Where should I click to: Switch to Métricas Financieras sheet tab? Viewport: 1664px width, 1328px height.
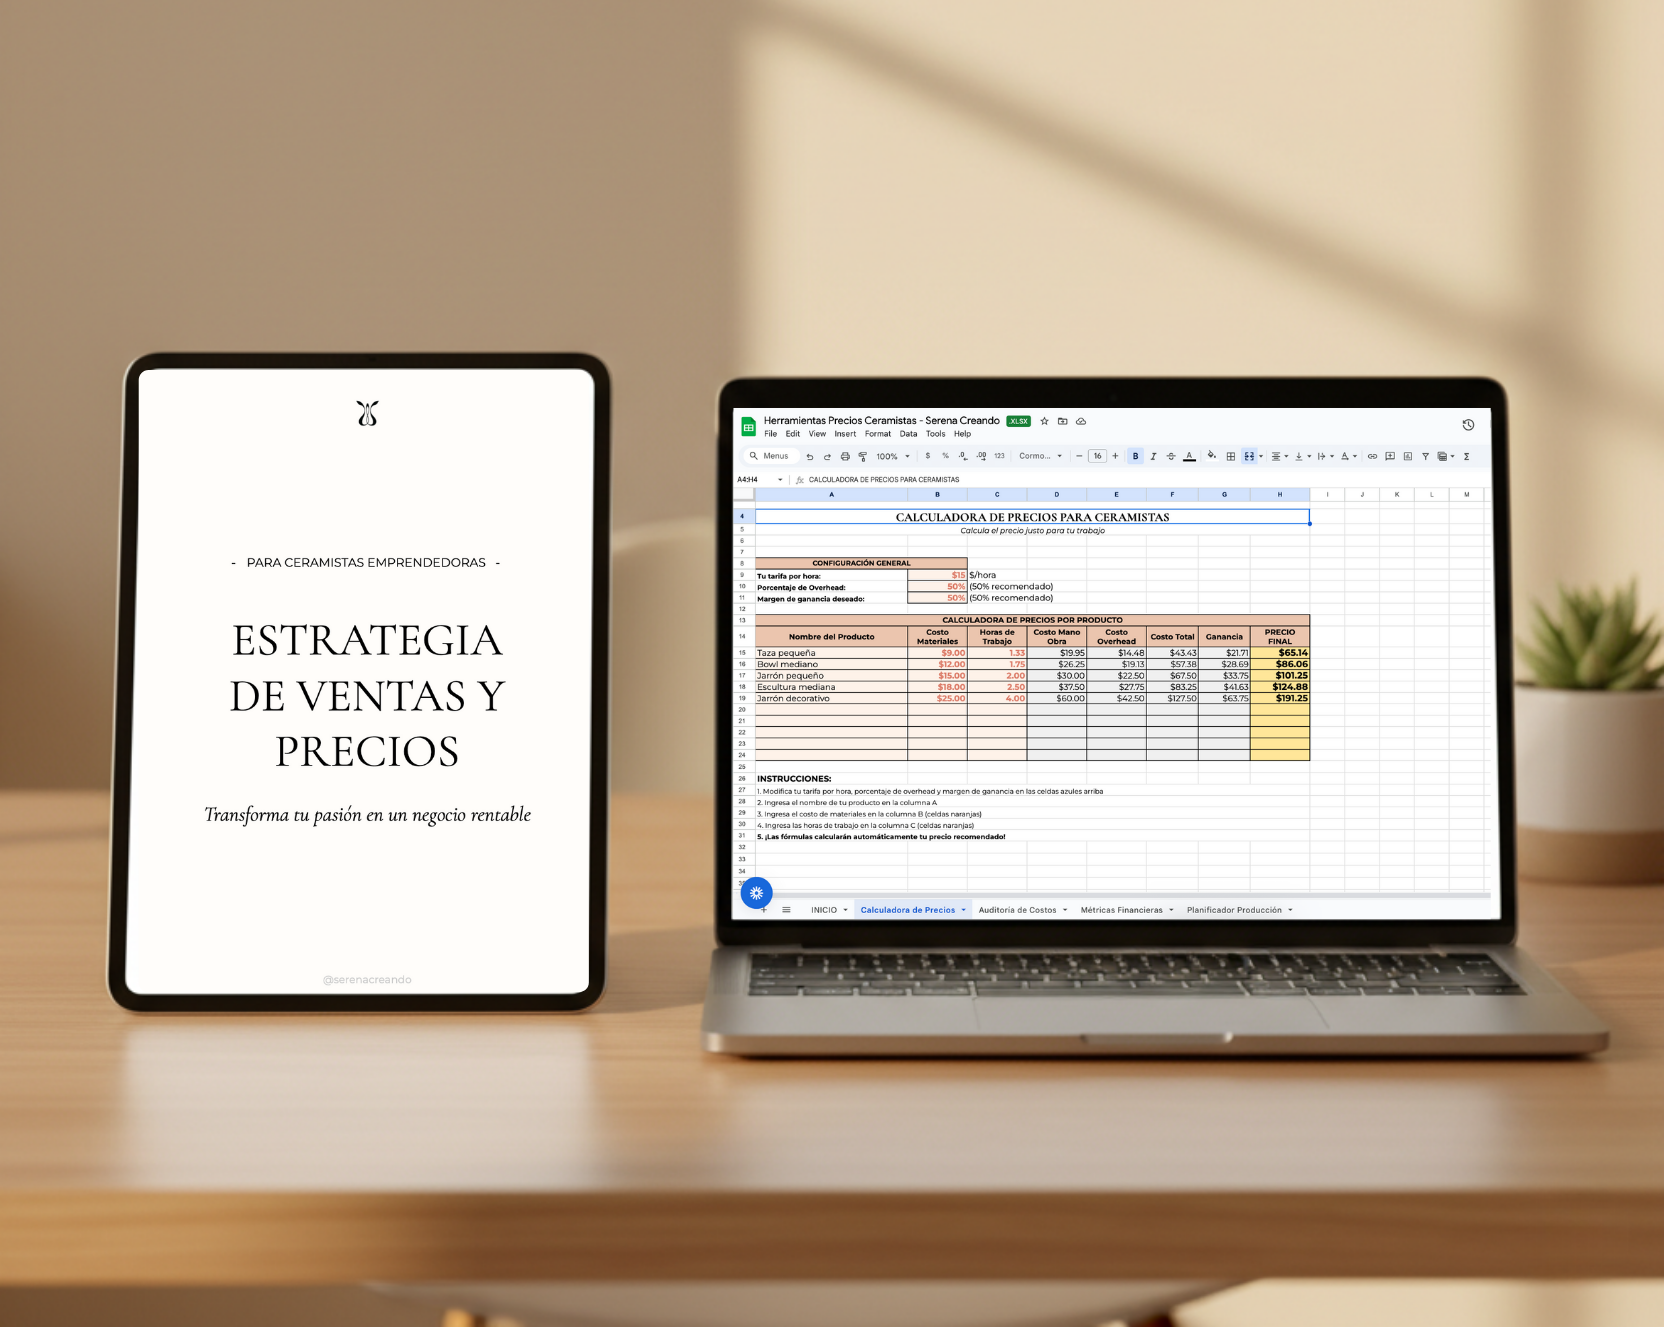[x=1121, y=910]
